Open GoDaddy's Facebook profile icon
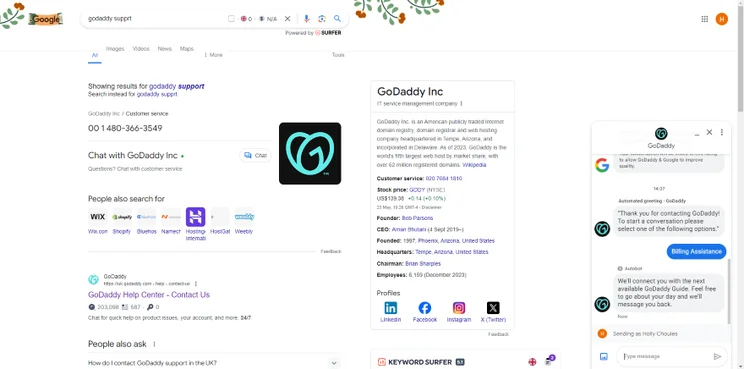The height and width of the screenshot is (369, 744). (425, 308)
